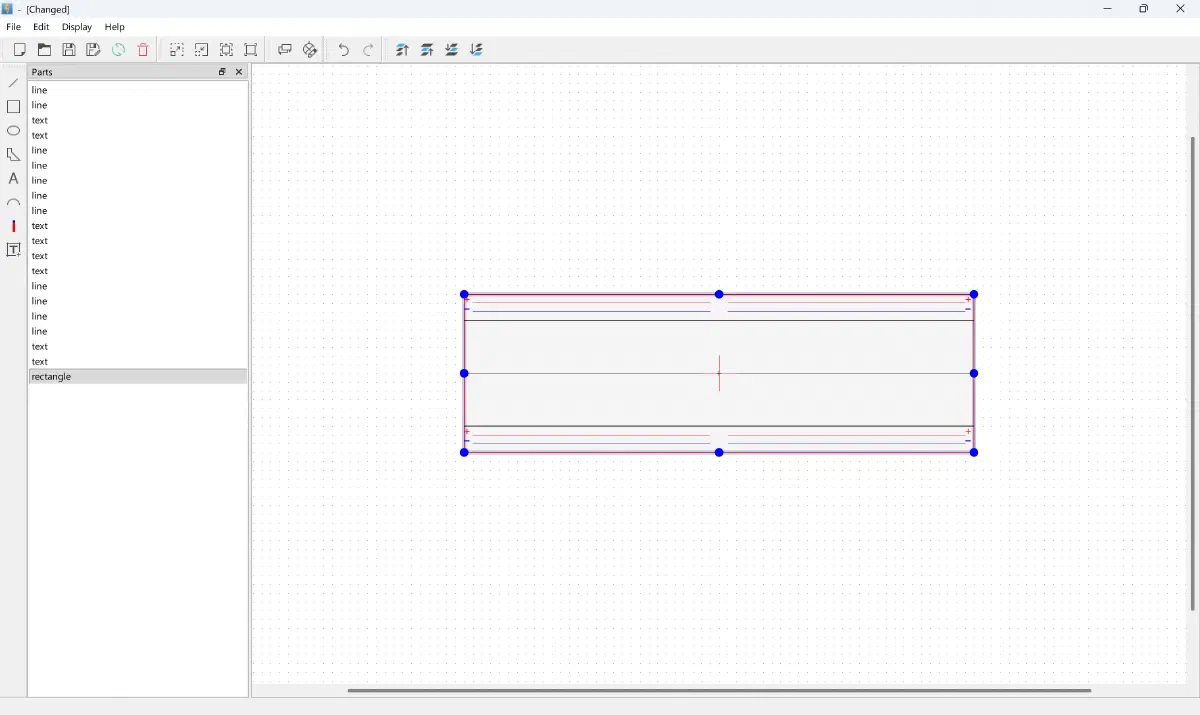
Task: Click the Save As floppy-with-pencil icon
Action: [x=93, y=50]
